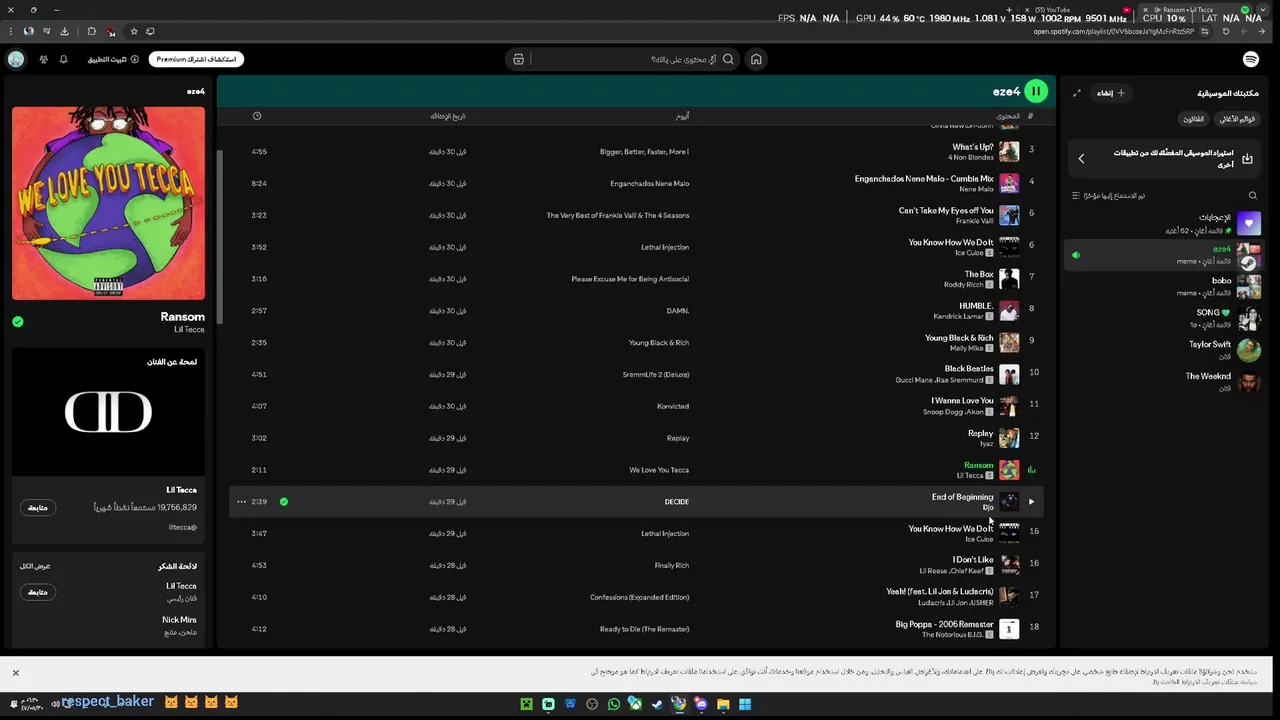Open Nick Mira in credits

pyautogui.click(x=180, y=620)
